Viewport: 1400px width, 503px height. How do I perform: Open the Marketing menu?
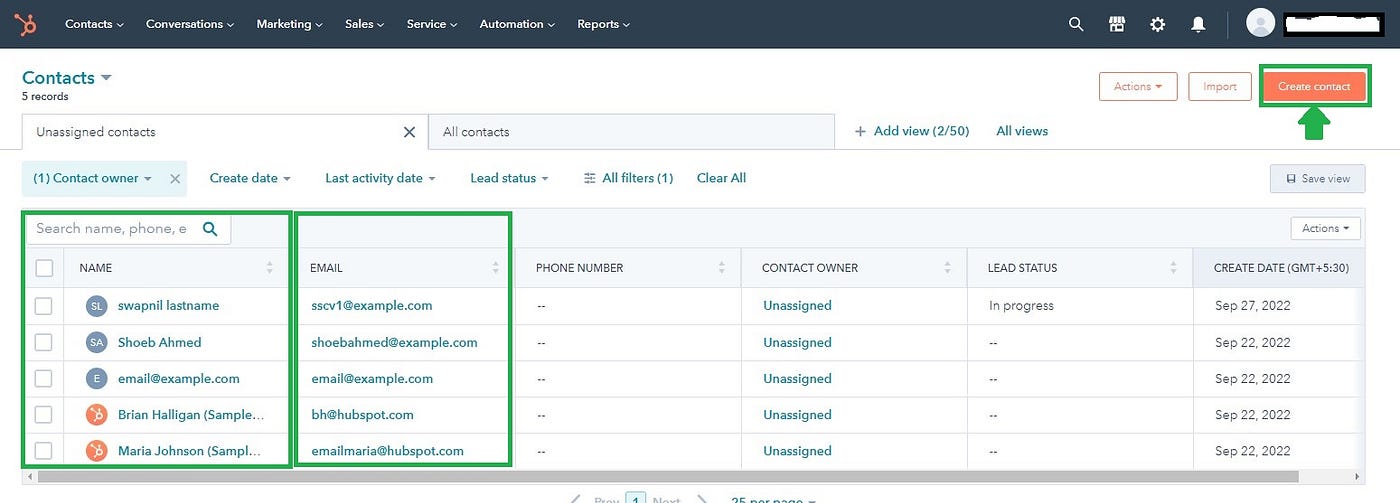coord(289,24)
